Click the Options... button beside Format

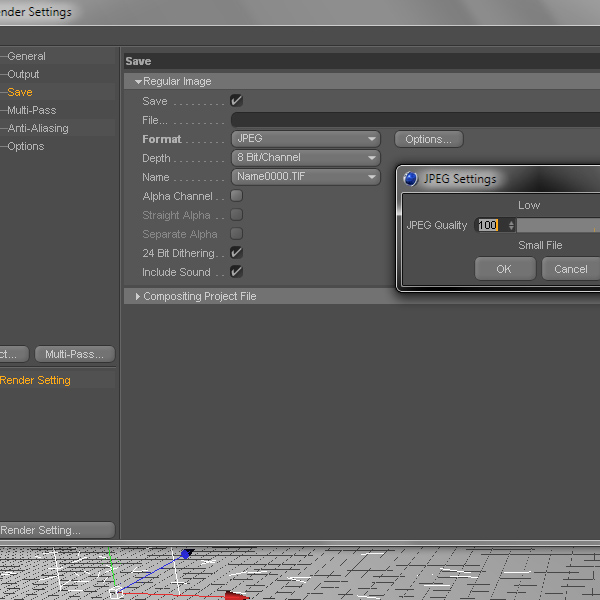point(429,139)
